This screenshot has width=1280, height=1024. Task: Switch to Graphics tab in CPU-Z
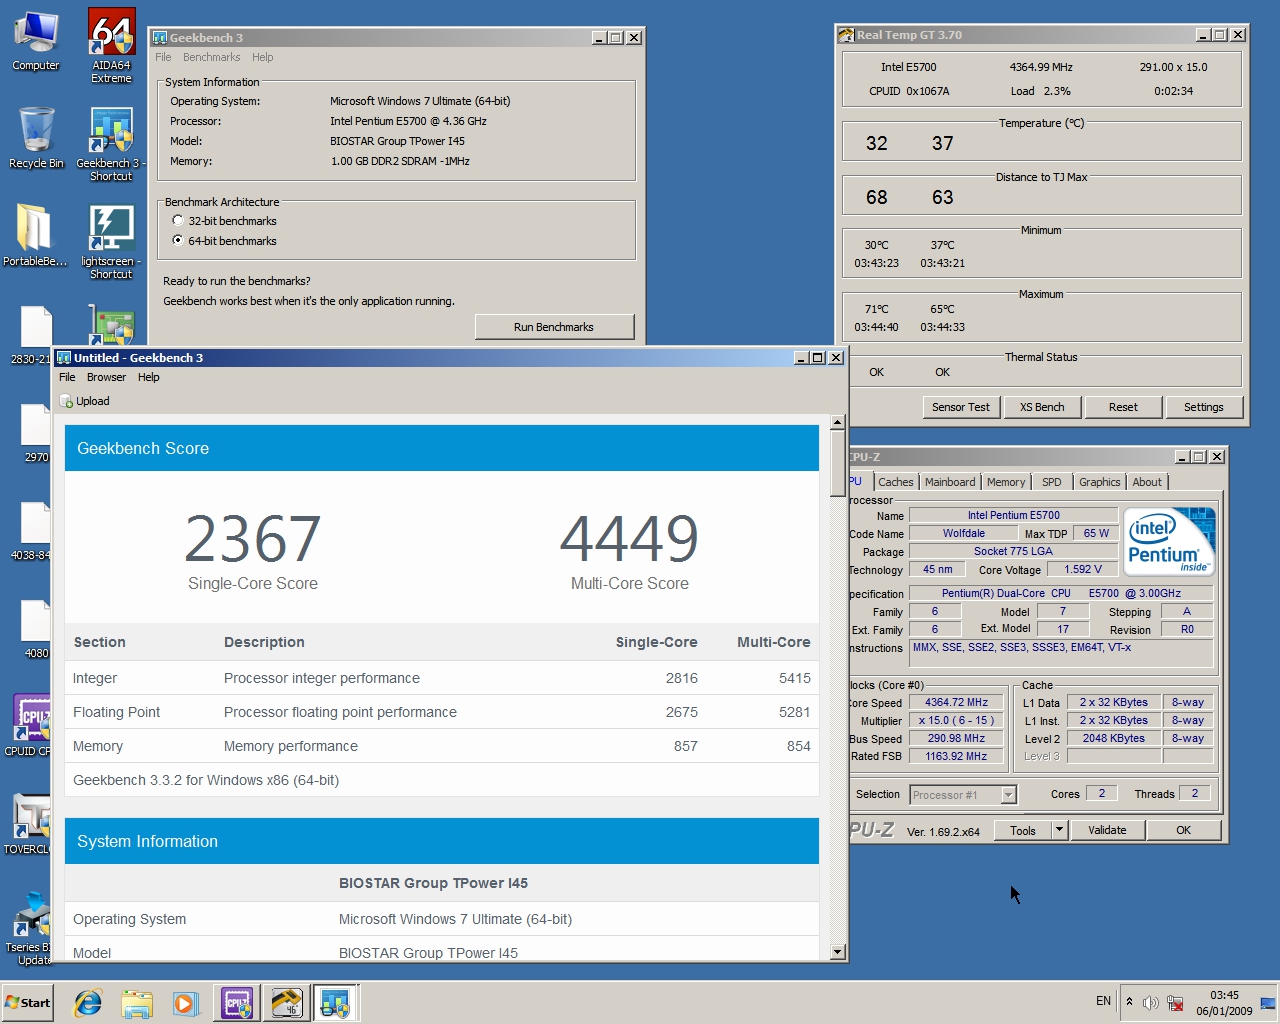point(1100,482)
